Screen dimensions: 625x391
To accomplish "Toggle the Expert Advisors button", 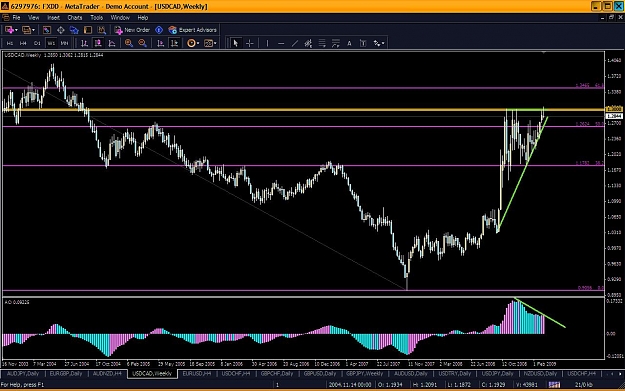I will pyautogui.click(x=193, y=30).
